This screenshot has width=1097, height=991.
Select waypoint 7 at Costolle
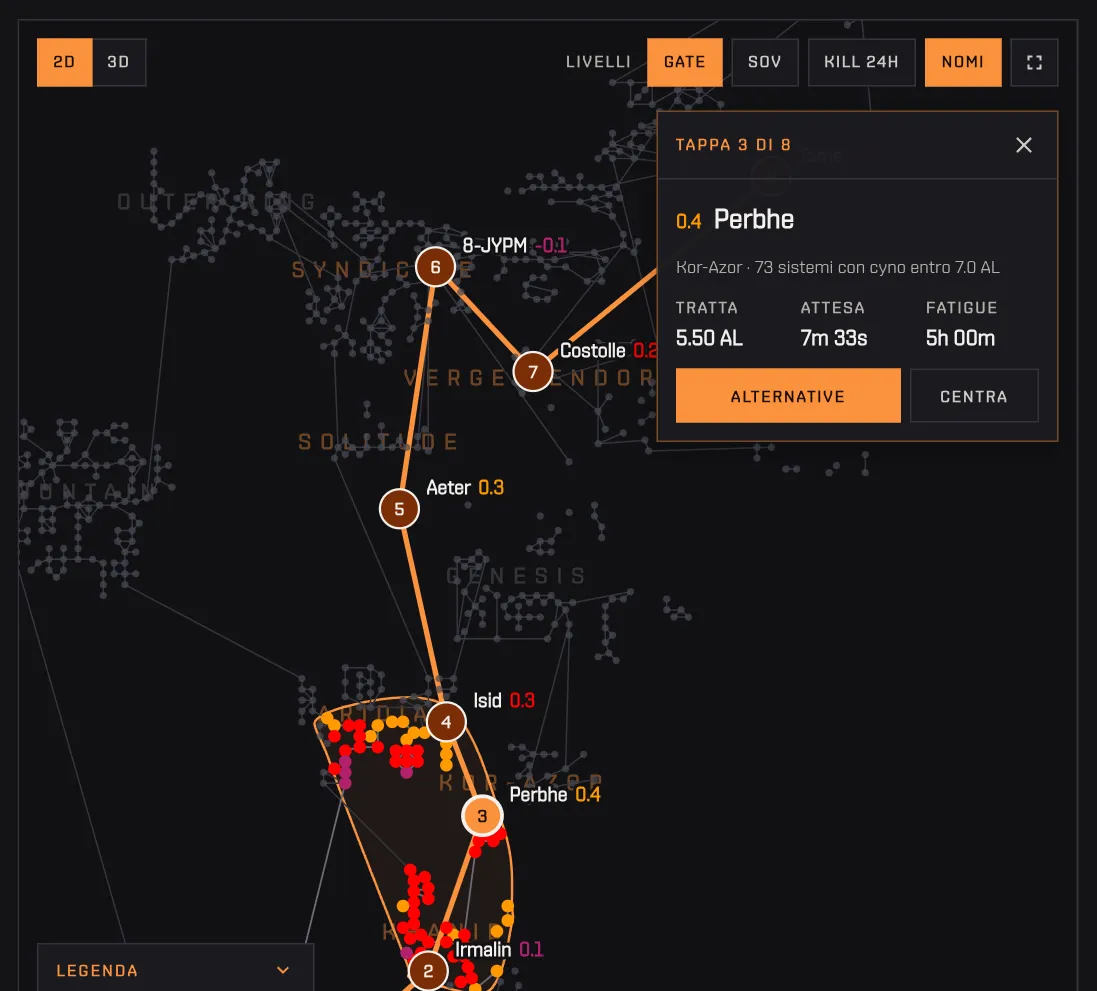(532, 372)
